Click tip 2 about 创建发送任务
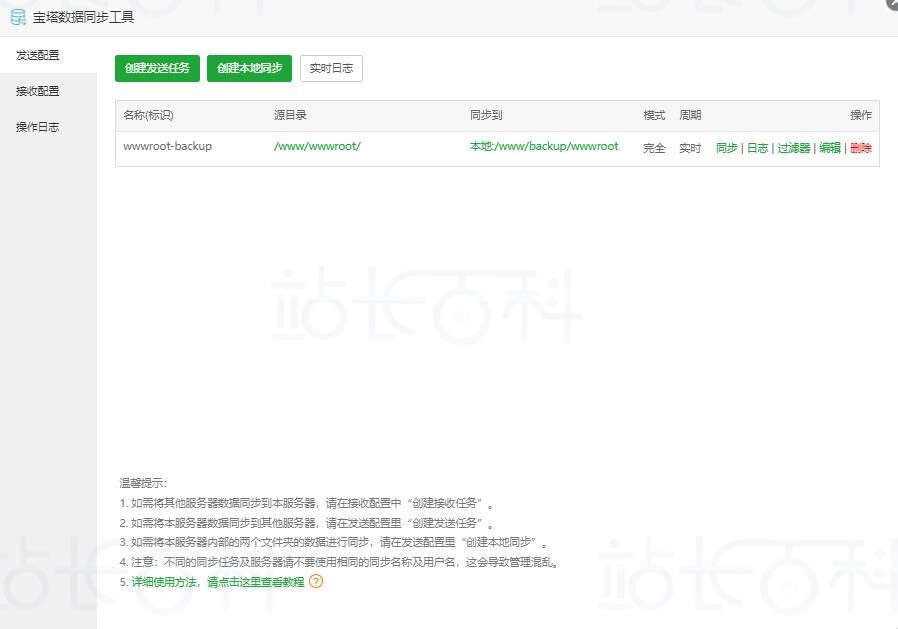 (307, 522)
